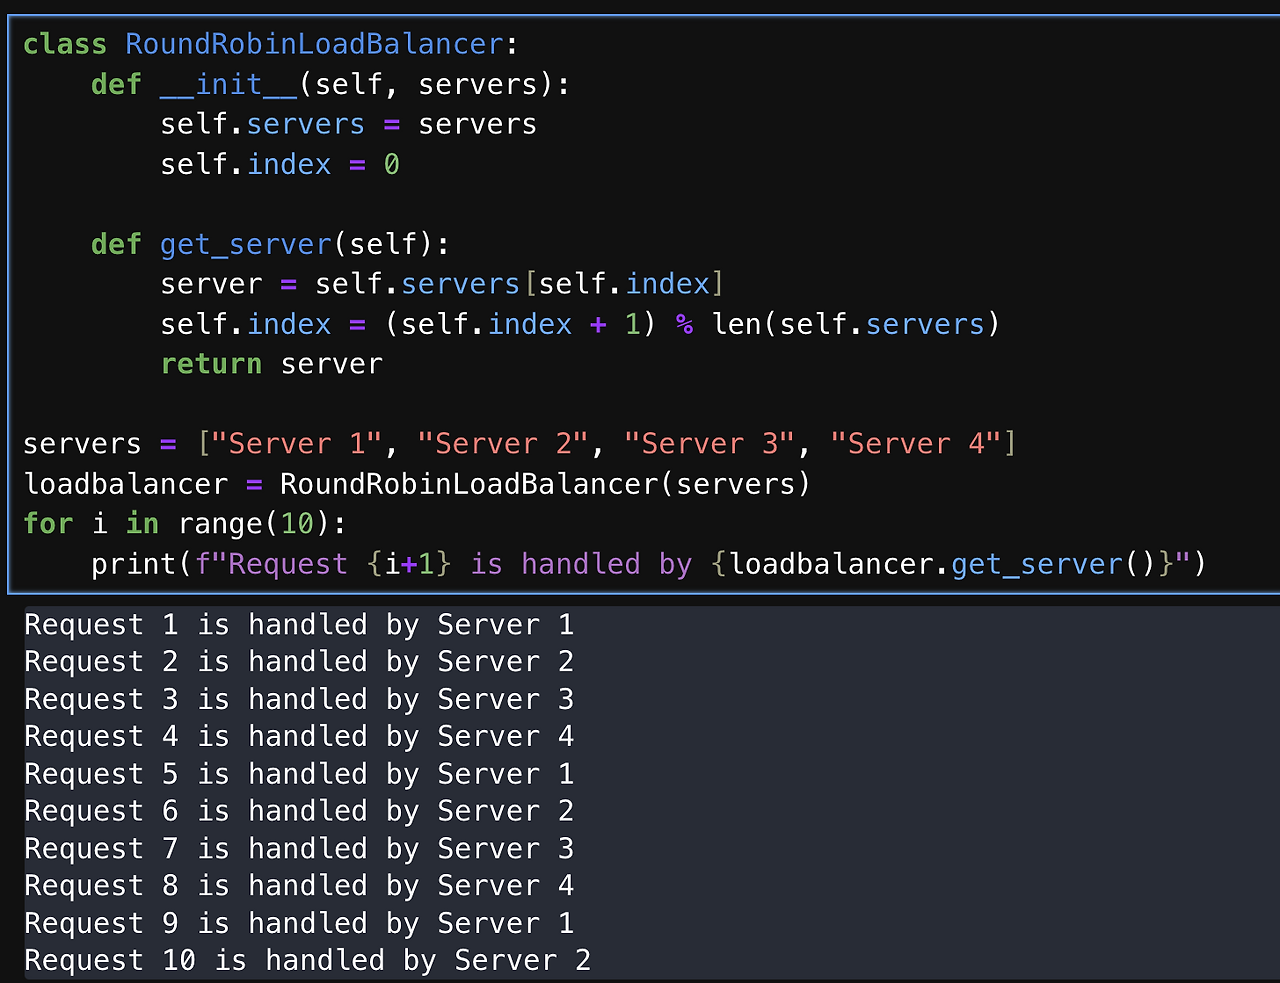
Task: Click the "len" function call
Action: tap(737, 324)
